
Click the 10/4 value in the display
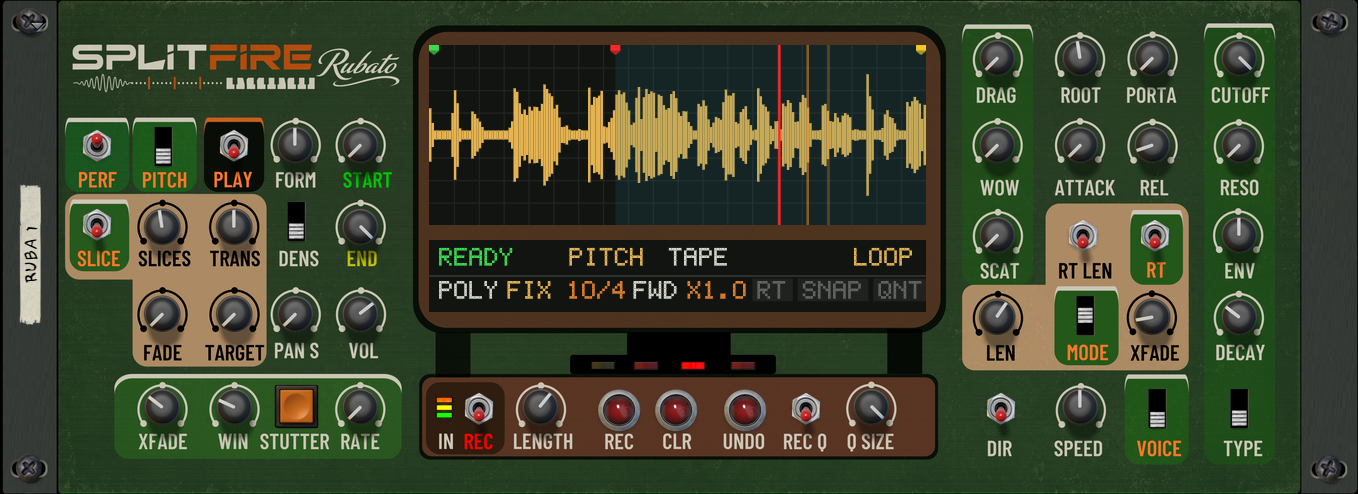coord(596,291)
